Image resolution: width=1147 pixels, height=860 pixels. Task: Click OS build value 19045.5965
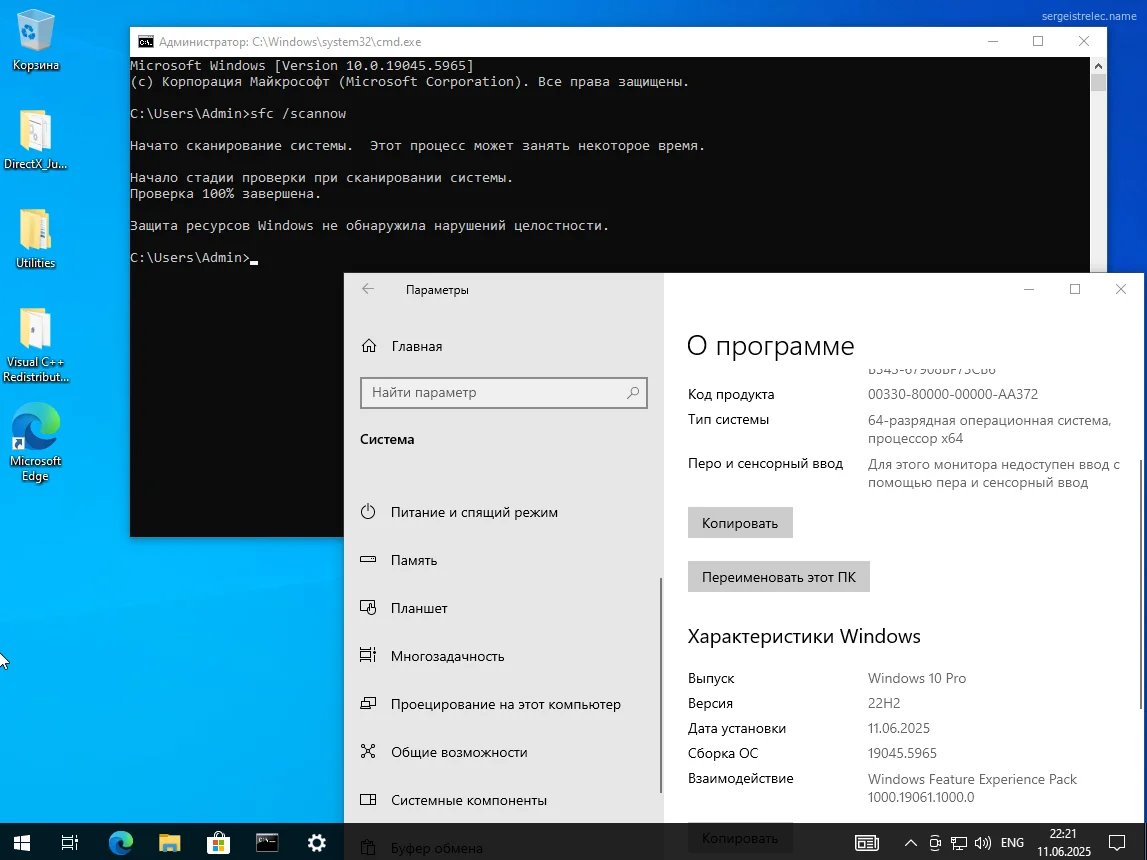point(902,753)
